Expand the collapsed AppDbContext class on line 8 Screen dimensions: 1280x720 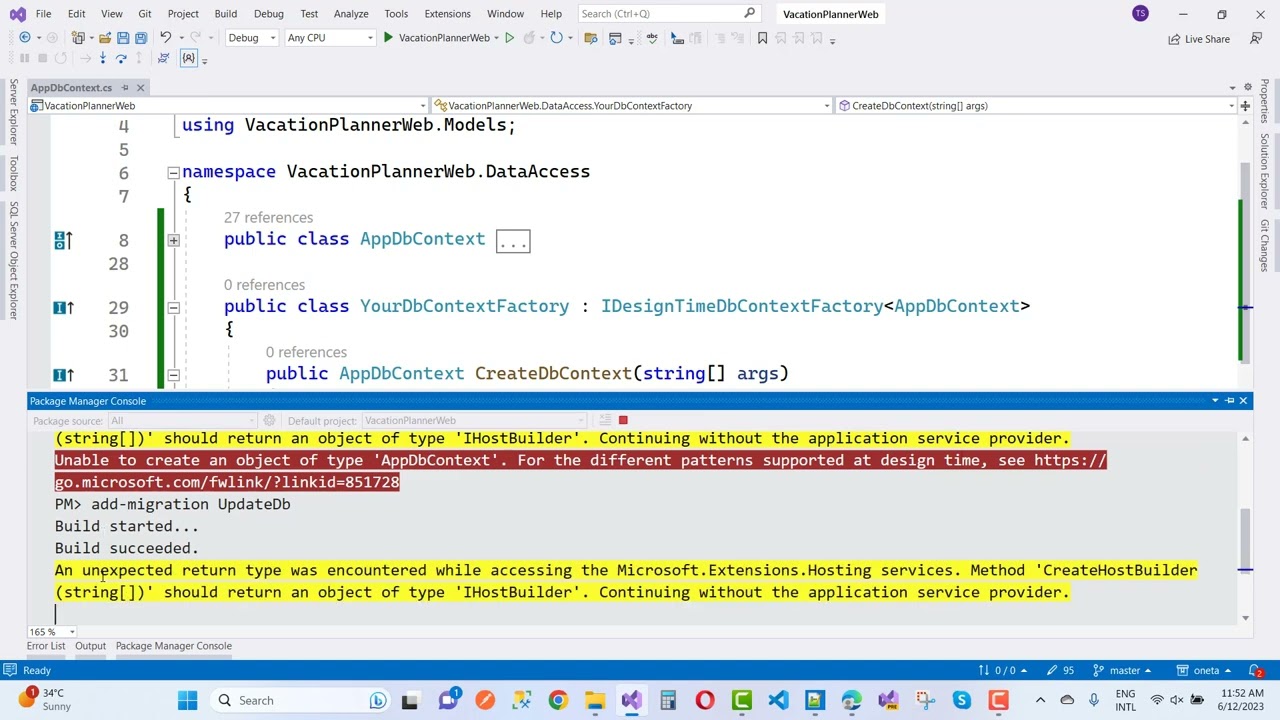click(x=173, y=240)
